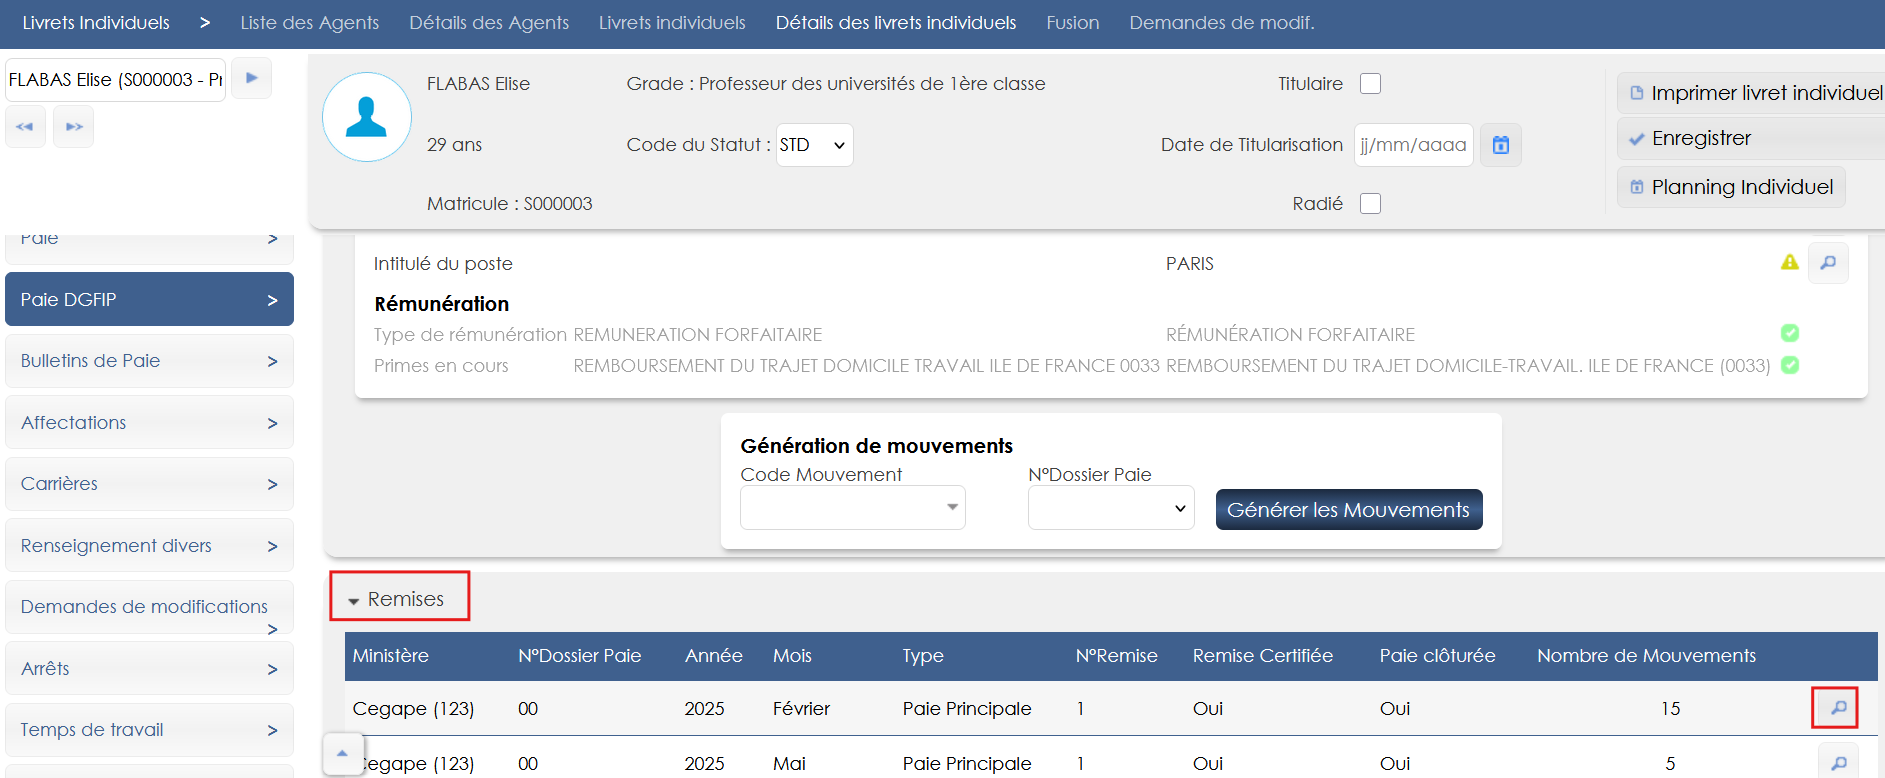Expand the N°Dossier Paie dropdown
The height and width of the screenshot is (778, 1885).
[1110, 508]
